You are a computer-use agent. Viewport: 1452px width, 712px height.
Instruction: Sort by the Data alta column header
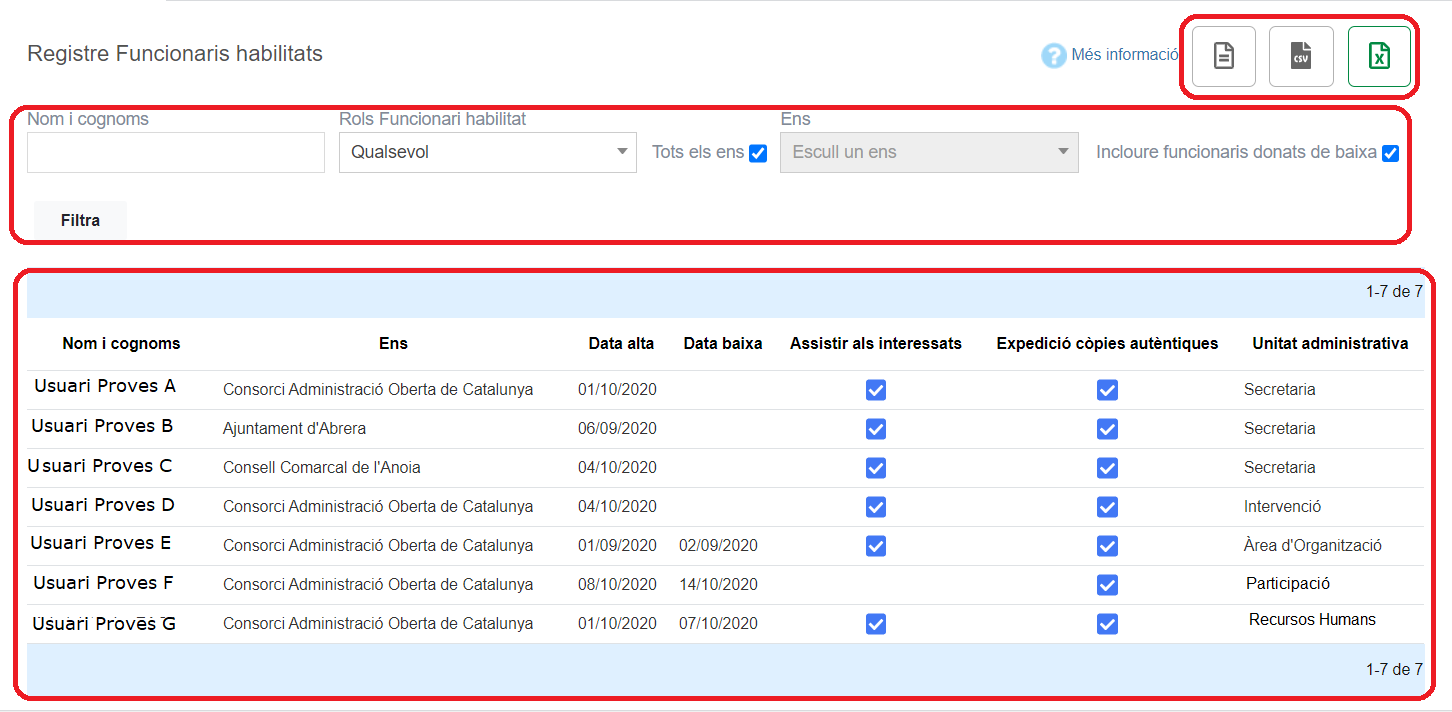click(x=621, y=344)
